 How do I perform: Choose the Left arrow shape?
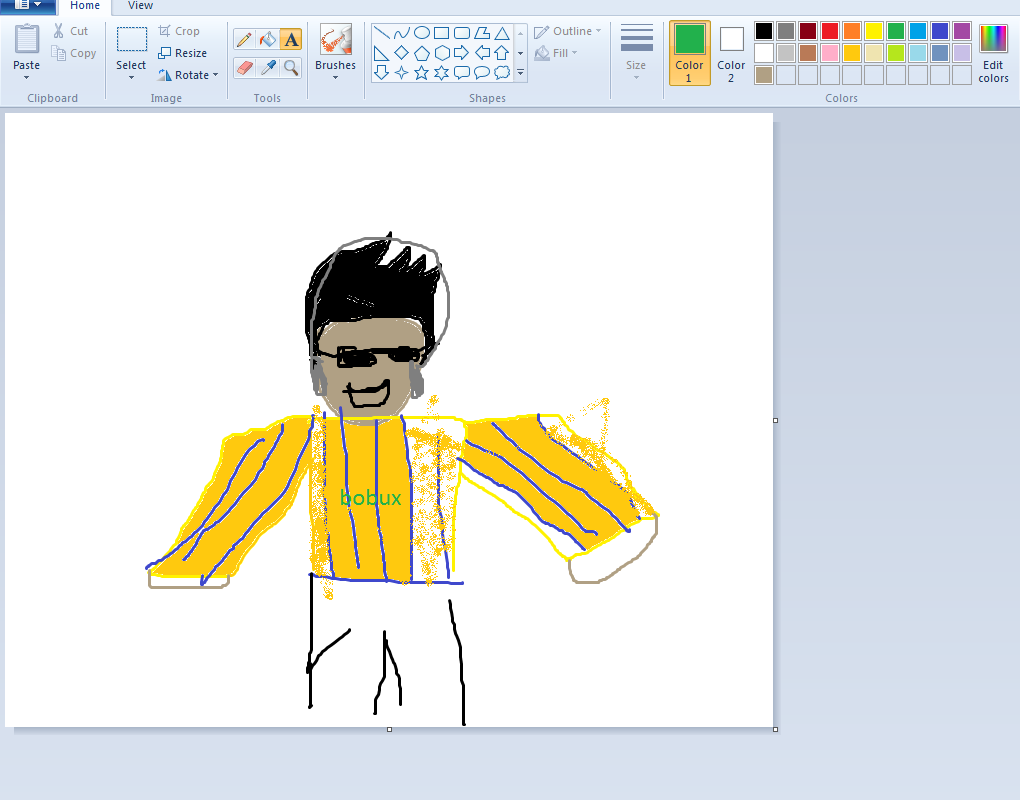point(482,53)
